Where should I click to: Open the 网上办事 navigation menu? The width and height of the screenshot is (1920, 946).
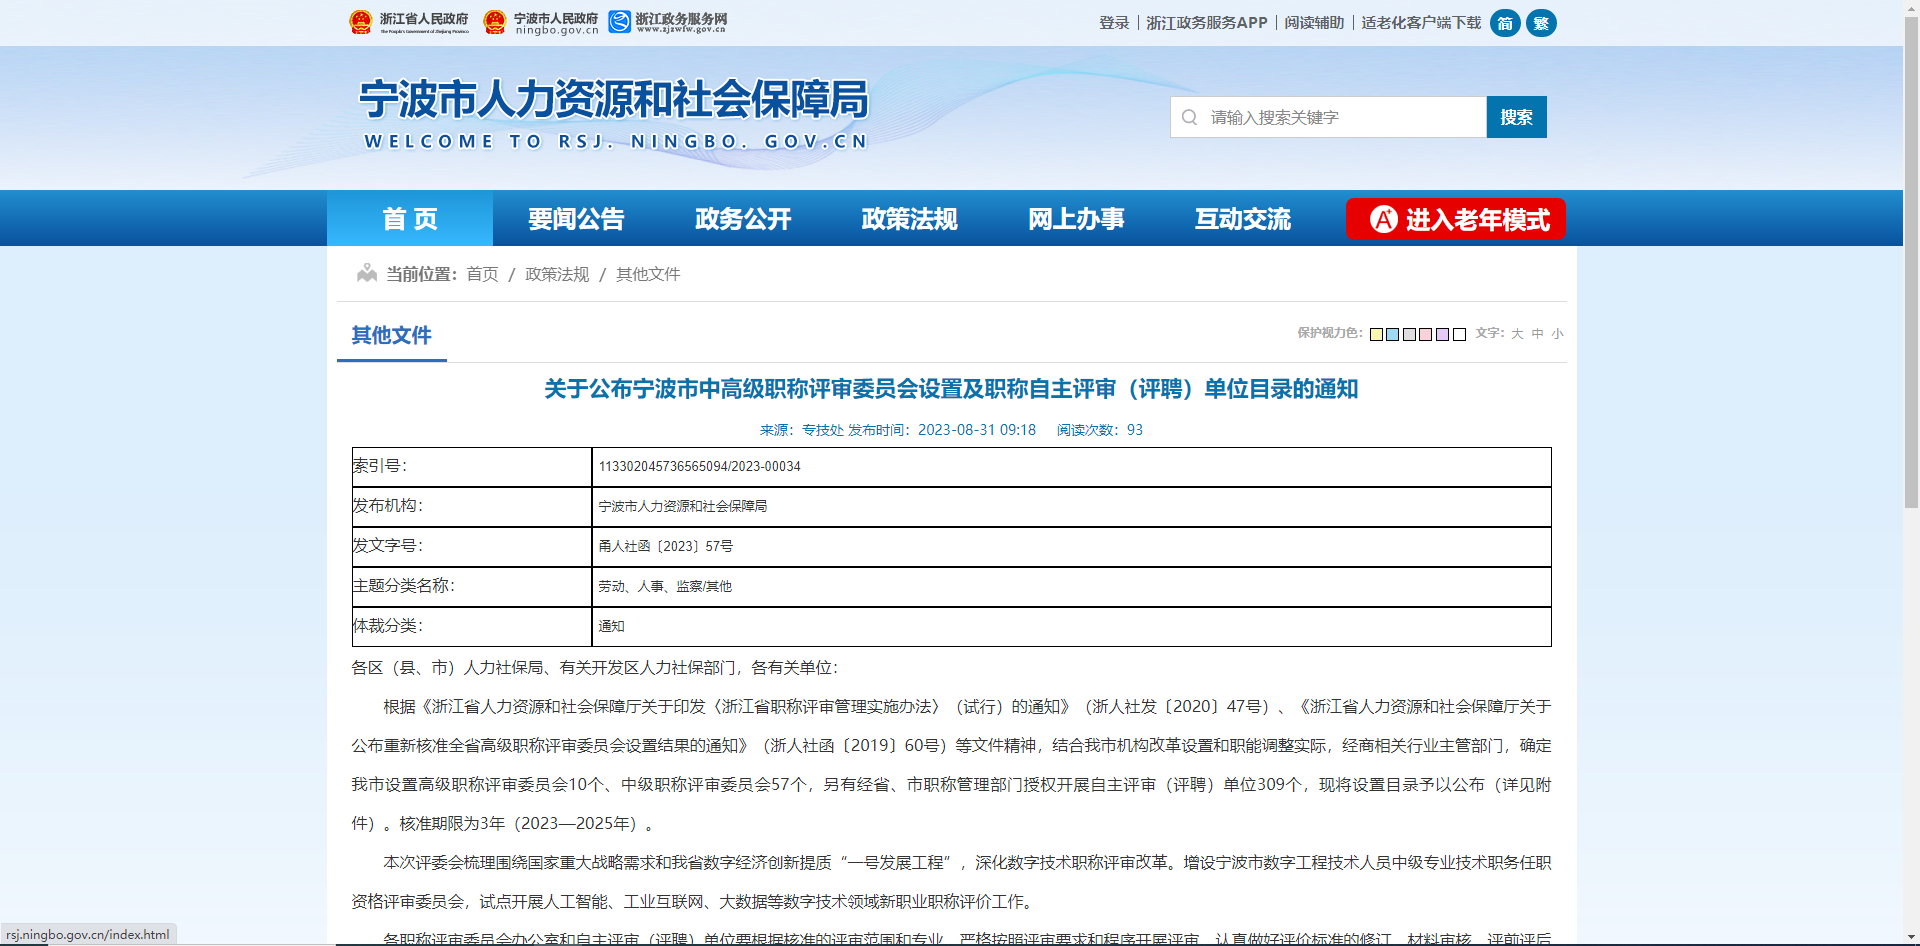point(1076,219)
